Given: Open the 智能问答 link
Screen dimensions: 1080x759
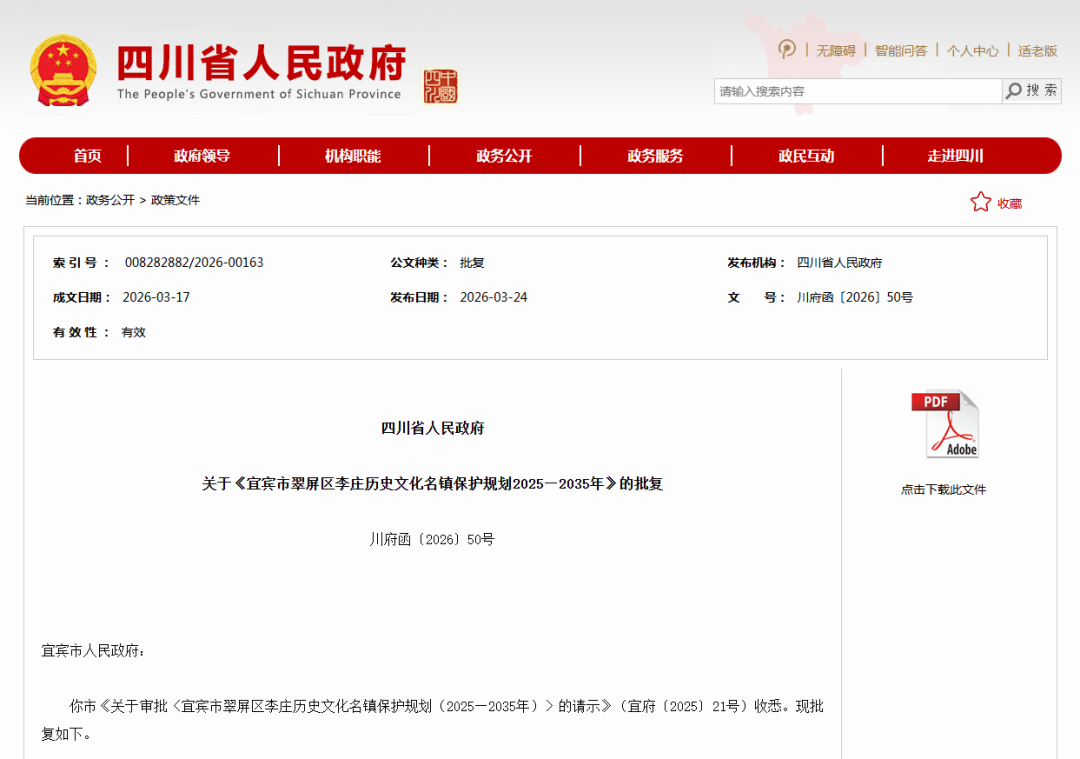Looking at the screenshot, I should pyautogui.click(x=901, y=50).
